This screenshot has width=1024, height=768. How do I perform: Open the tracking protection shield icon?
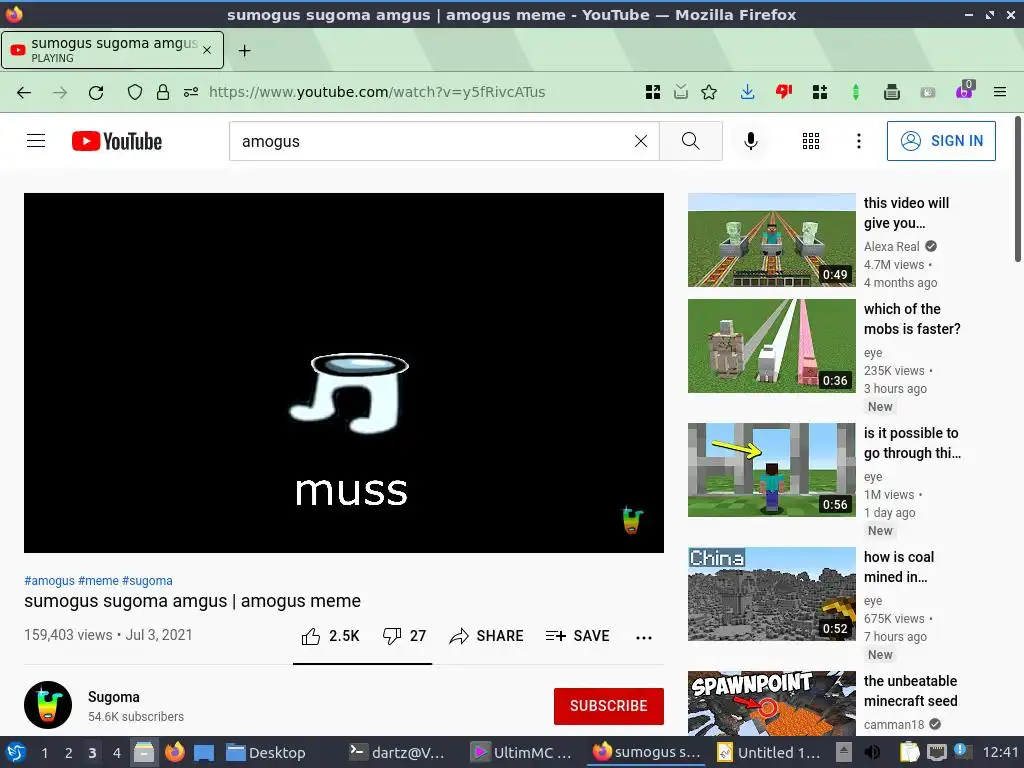point(135,92)
